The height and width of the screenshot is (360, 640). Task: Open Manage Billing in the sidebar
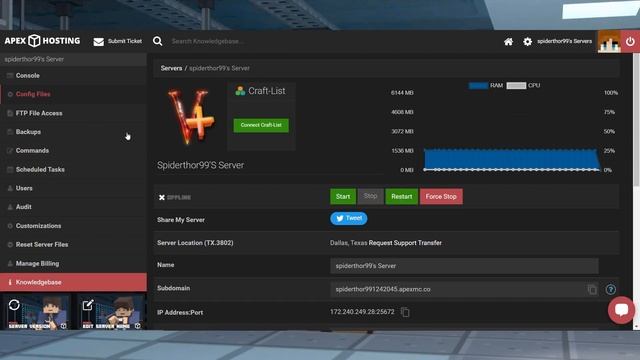click(x=73, y=264)
